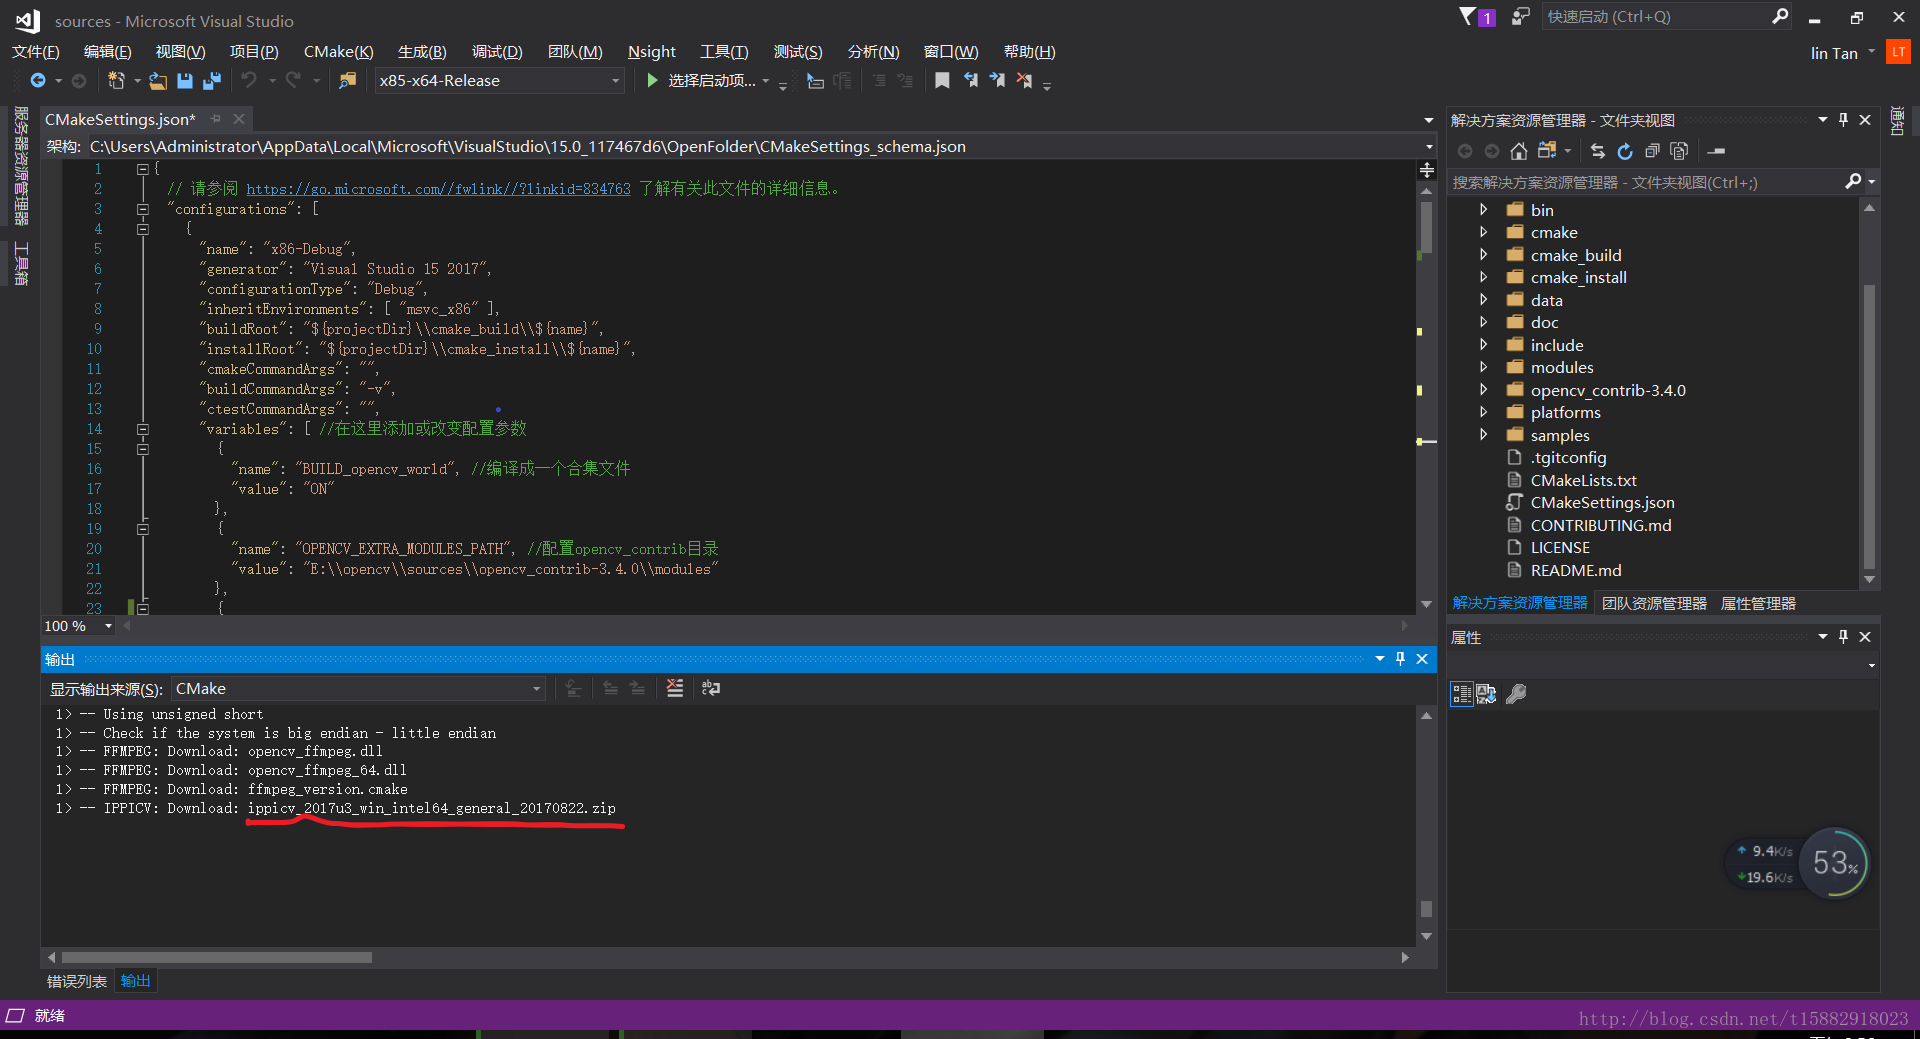Click the Navigate Backward arrow icon
This screenshot has width=1920, height=1039.
point(38,81)
